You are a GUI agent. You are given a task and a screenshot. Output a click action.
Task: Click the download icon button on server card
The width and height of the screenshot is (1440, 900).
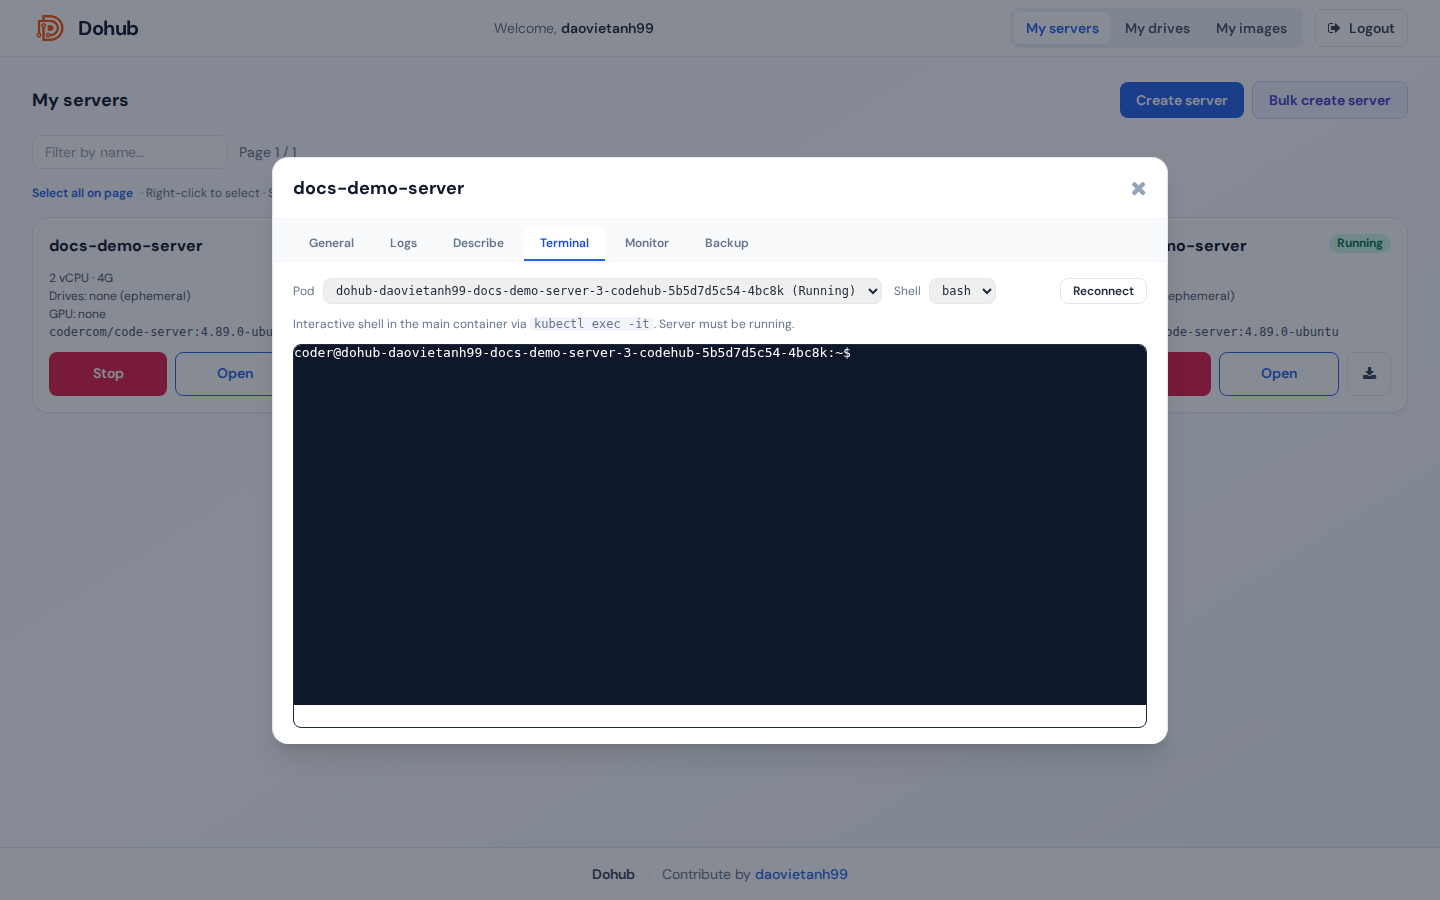[x=1369, y=374]
